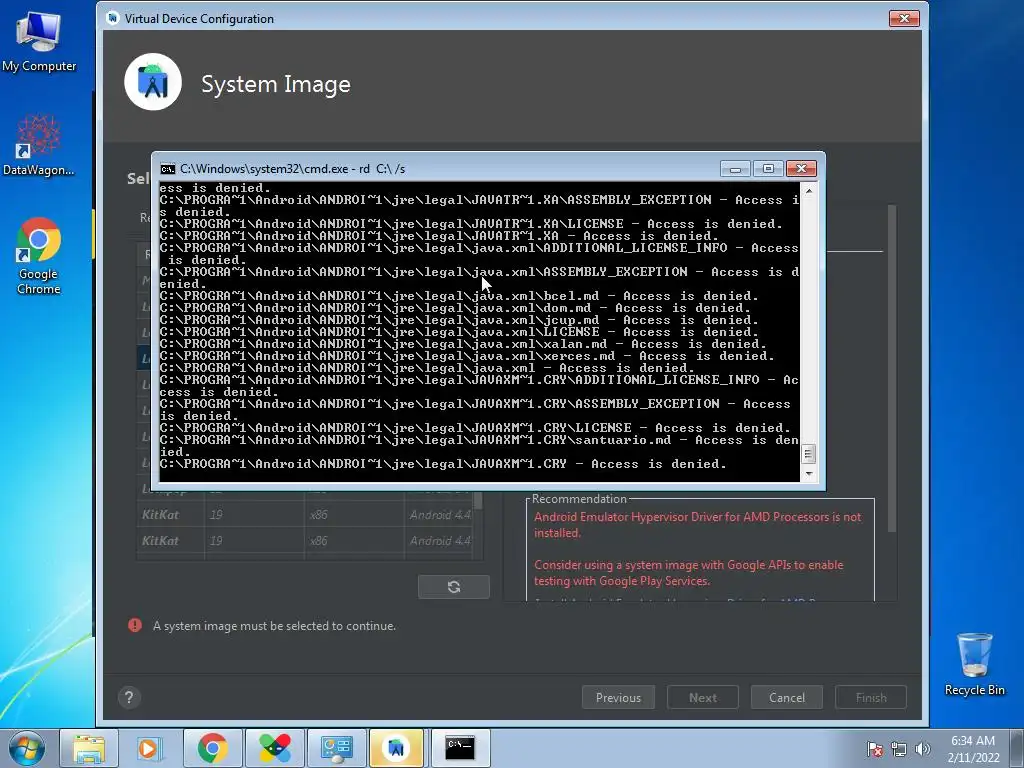Screen dimensions: 1024x768
Task: Switch to Android Studio taskbar button
Action: (x=396, y=748)
